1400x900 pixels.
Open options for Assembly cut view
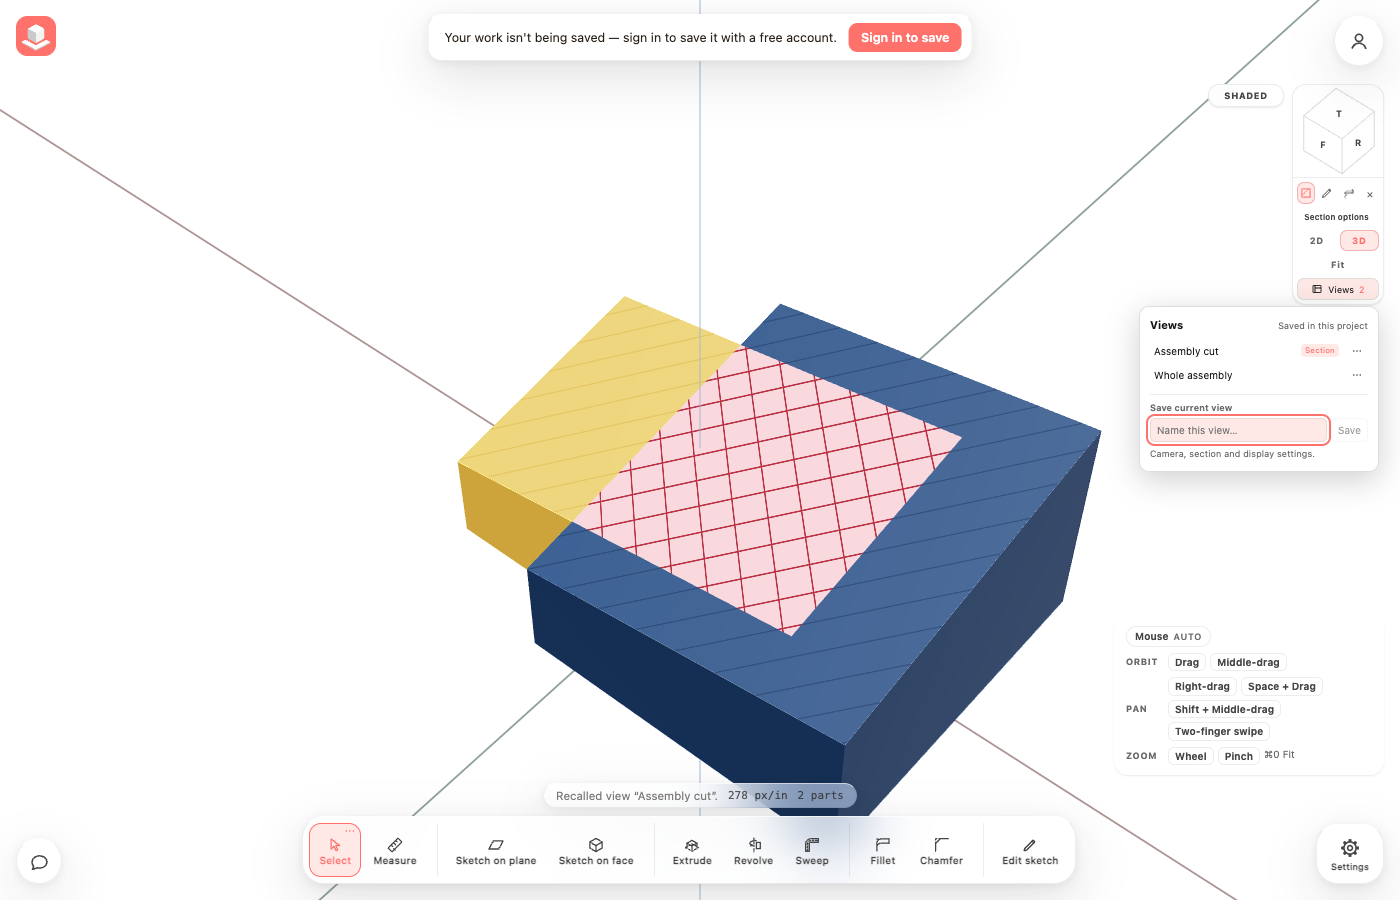click(1357, 351)
